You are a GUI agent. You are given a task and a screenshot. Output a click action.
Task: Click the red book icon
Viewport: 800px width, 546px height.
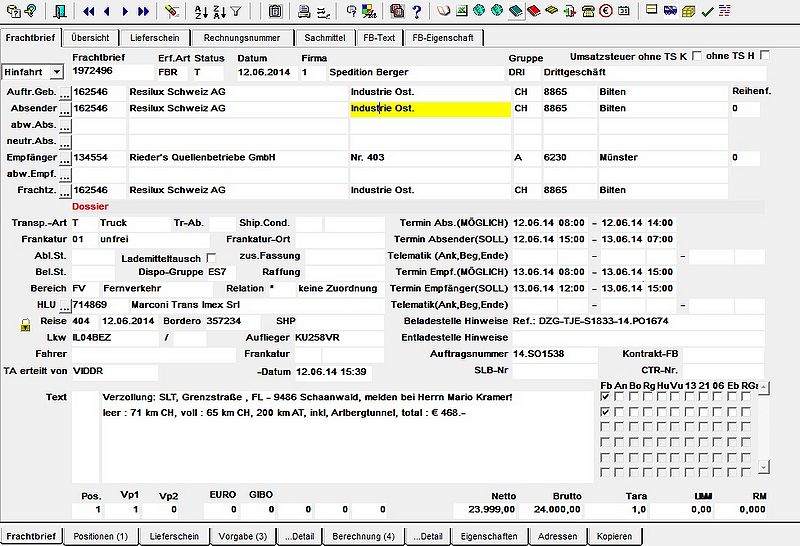point(534,10)
